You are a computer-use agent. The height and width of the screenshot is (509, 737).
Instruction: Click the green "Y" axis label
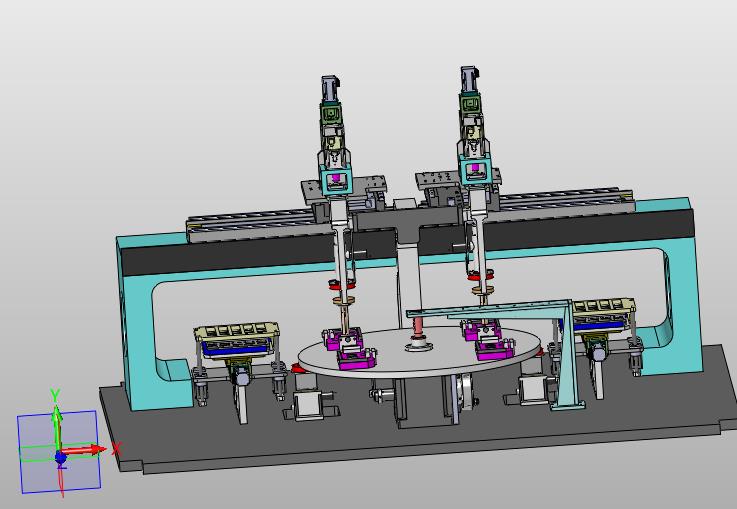click(x=55, y=396)
